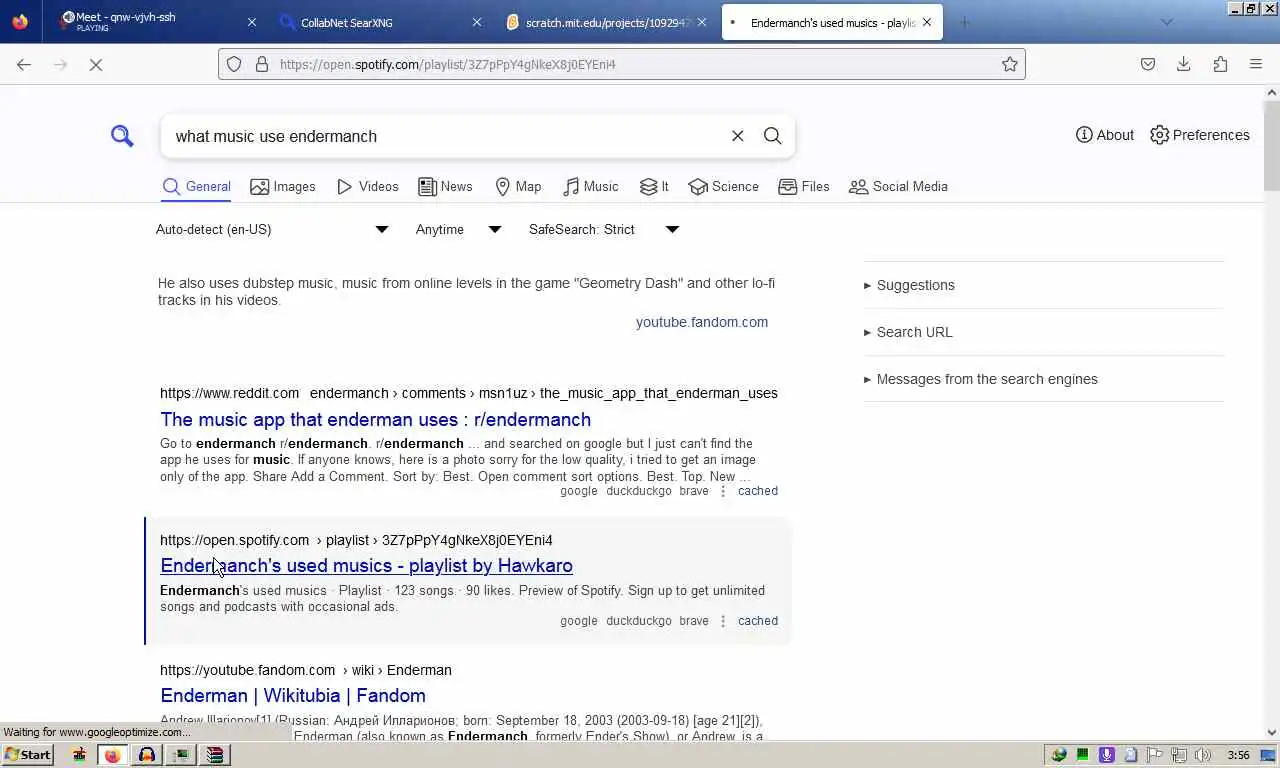Switch to the Files category
The image size is (1280, 768).
(x=804, y=187)
